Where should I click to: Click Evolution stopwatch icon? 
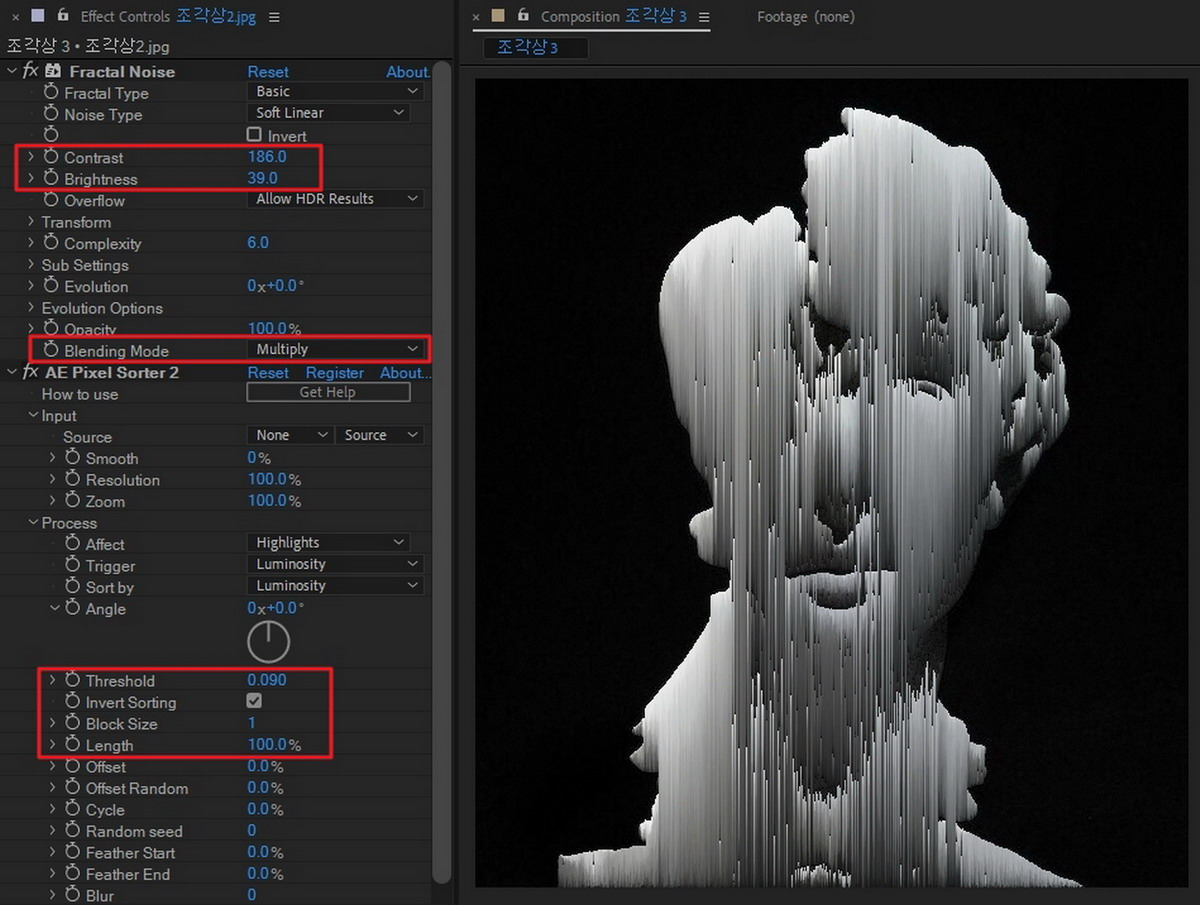click(x=51, y=286)
